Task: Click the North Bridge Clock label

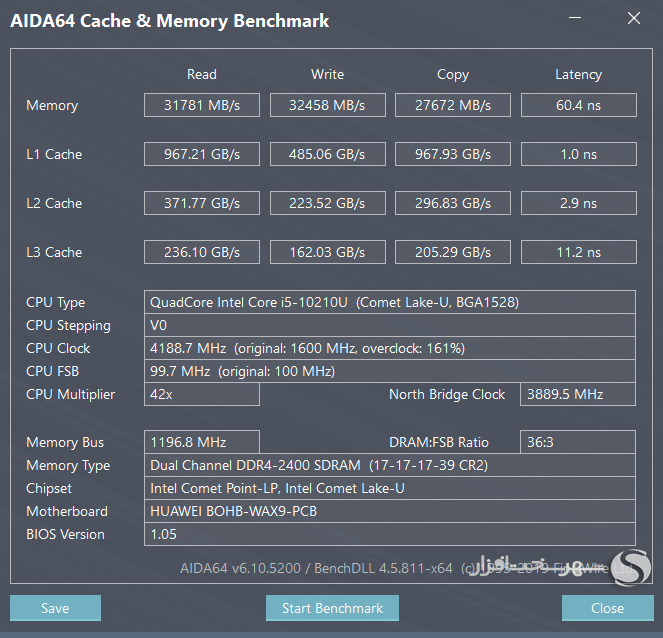Action: [x=447, y=394]
